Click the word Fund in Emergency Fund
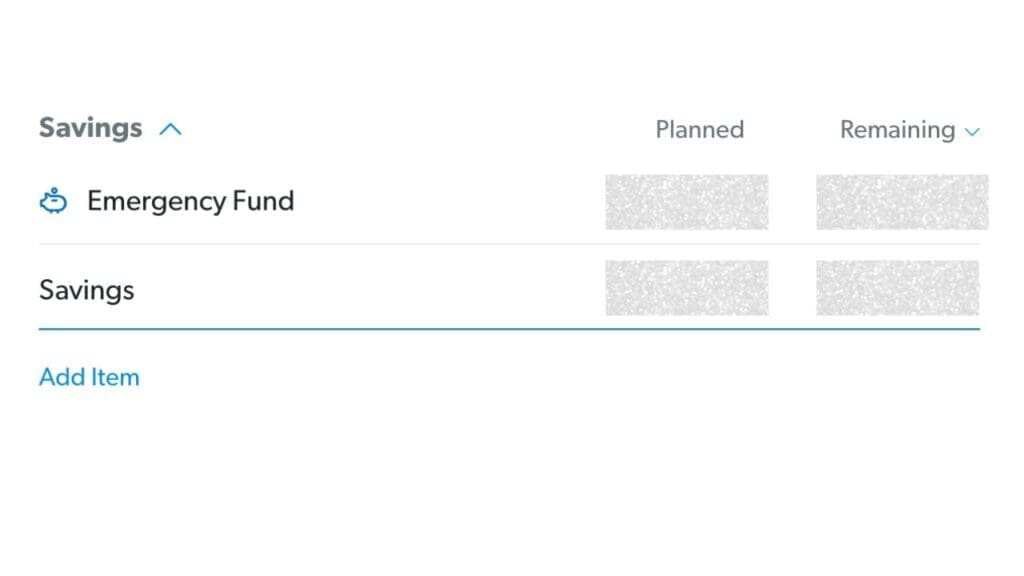 [262, 201]
